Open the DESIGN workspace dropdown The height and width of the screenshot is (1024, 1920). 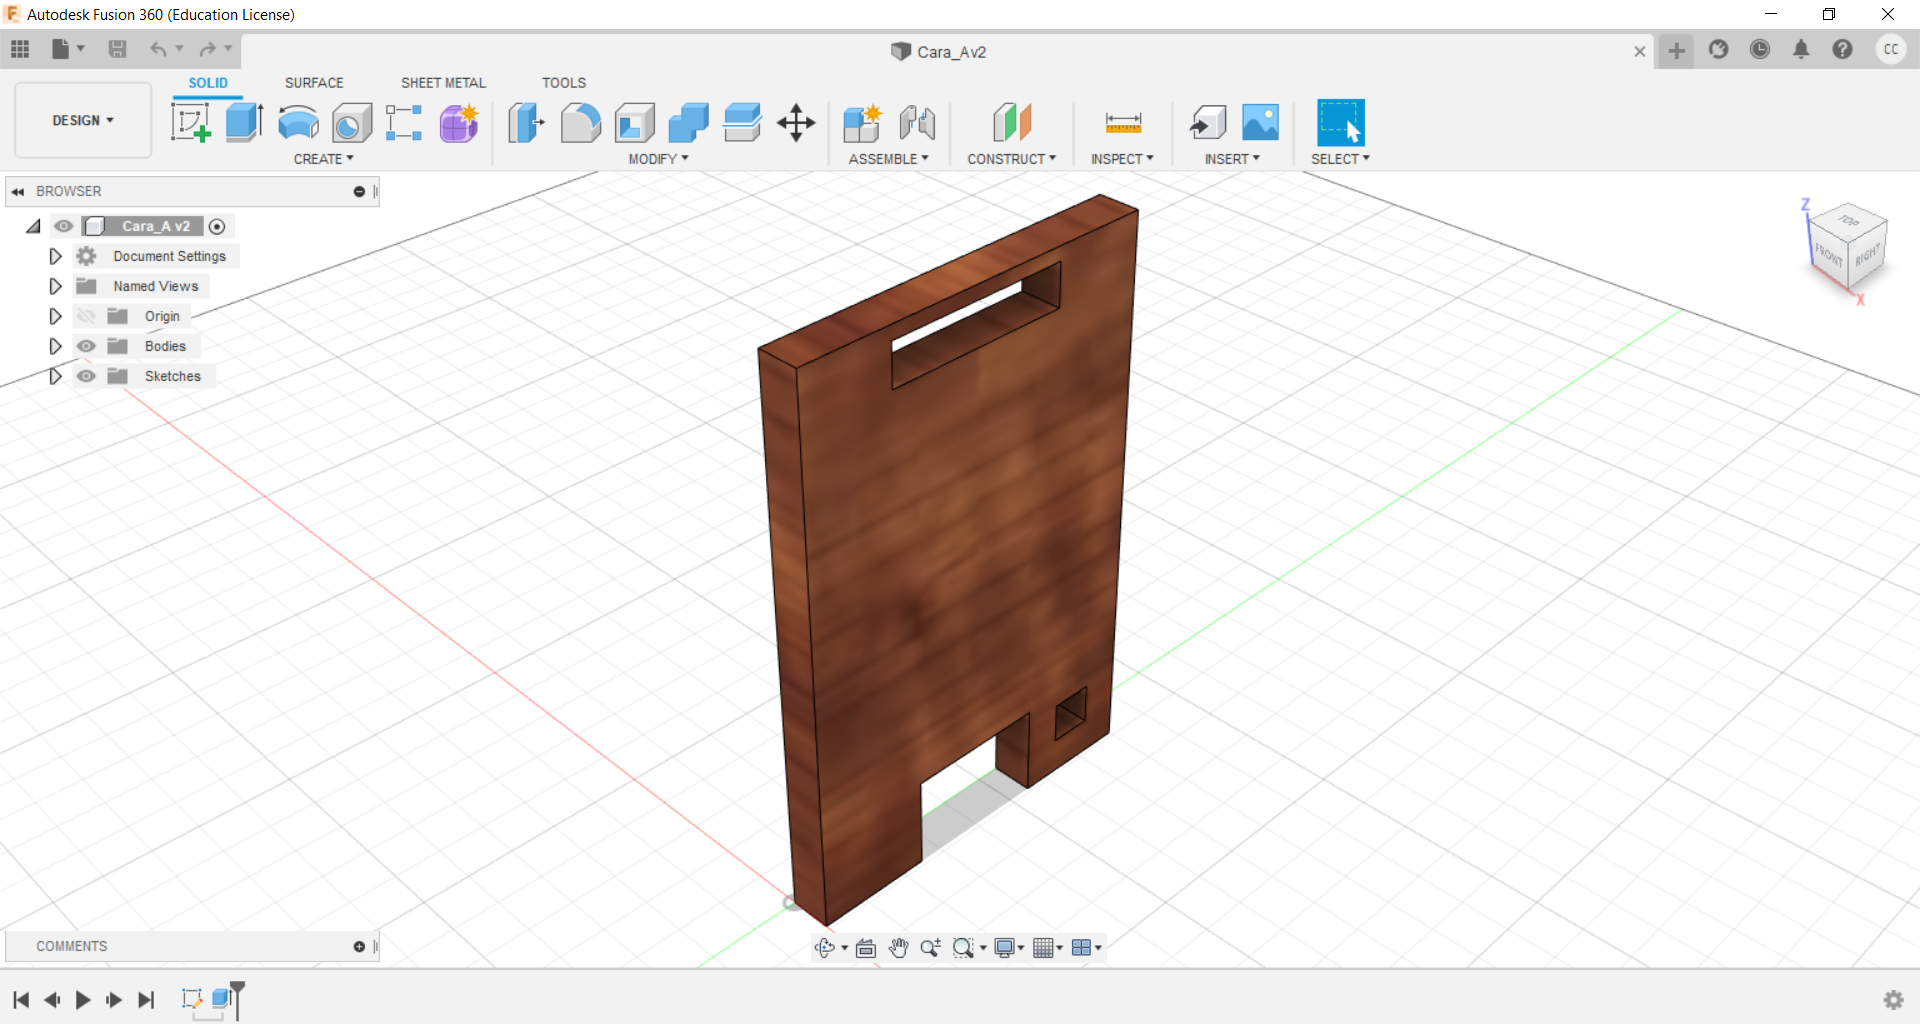[x=83, y=120]
